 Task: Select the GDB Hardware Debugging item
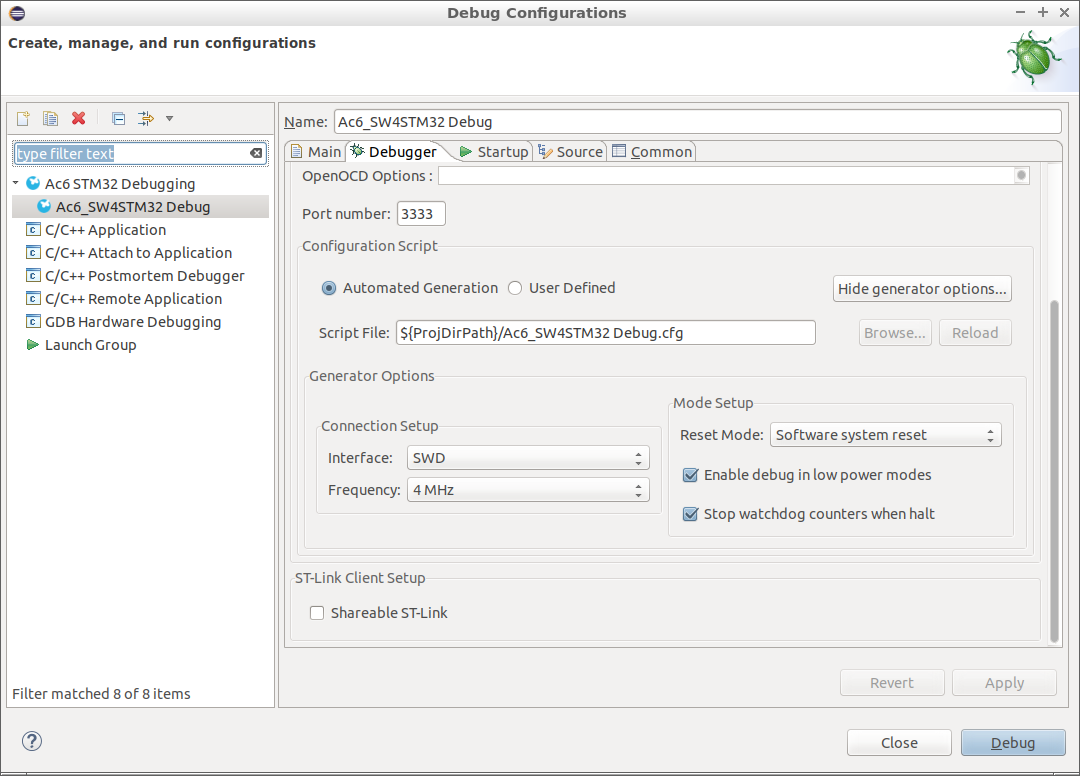point(132,322)
